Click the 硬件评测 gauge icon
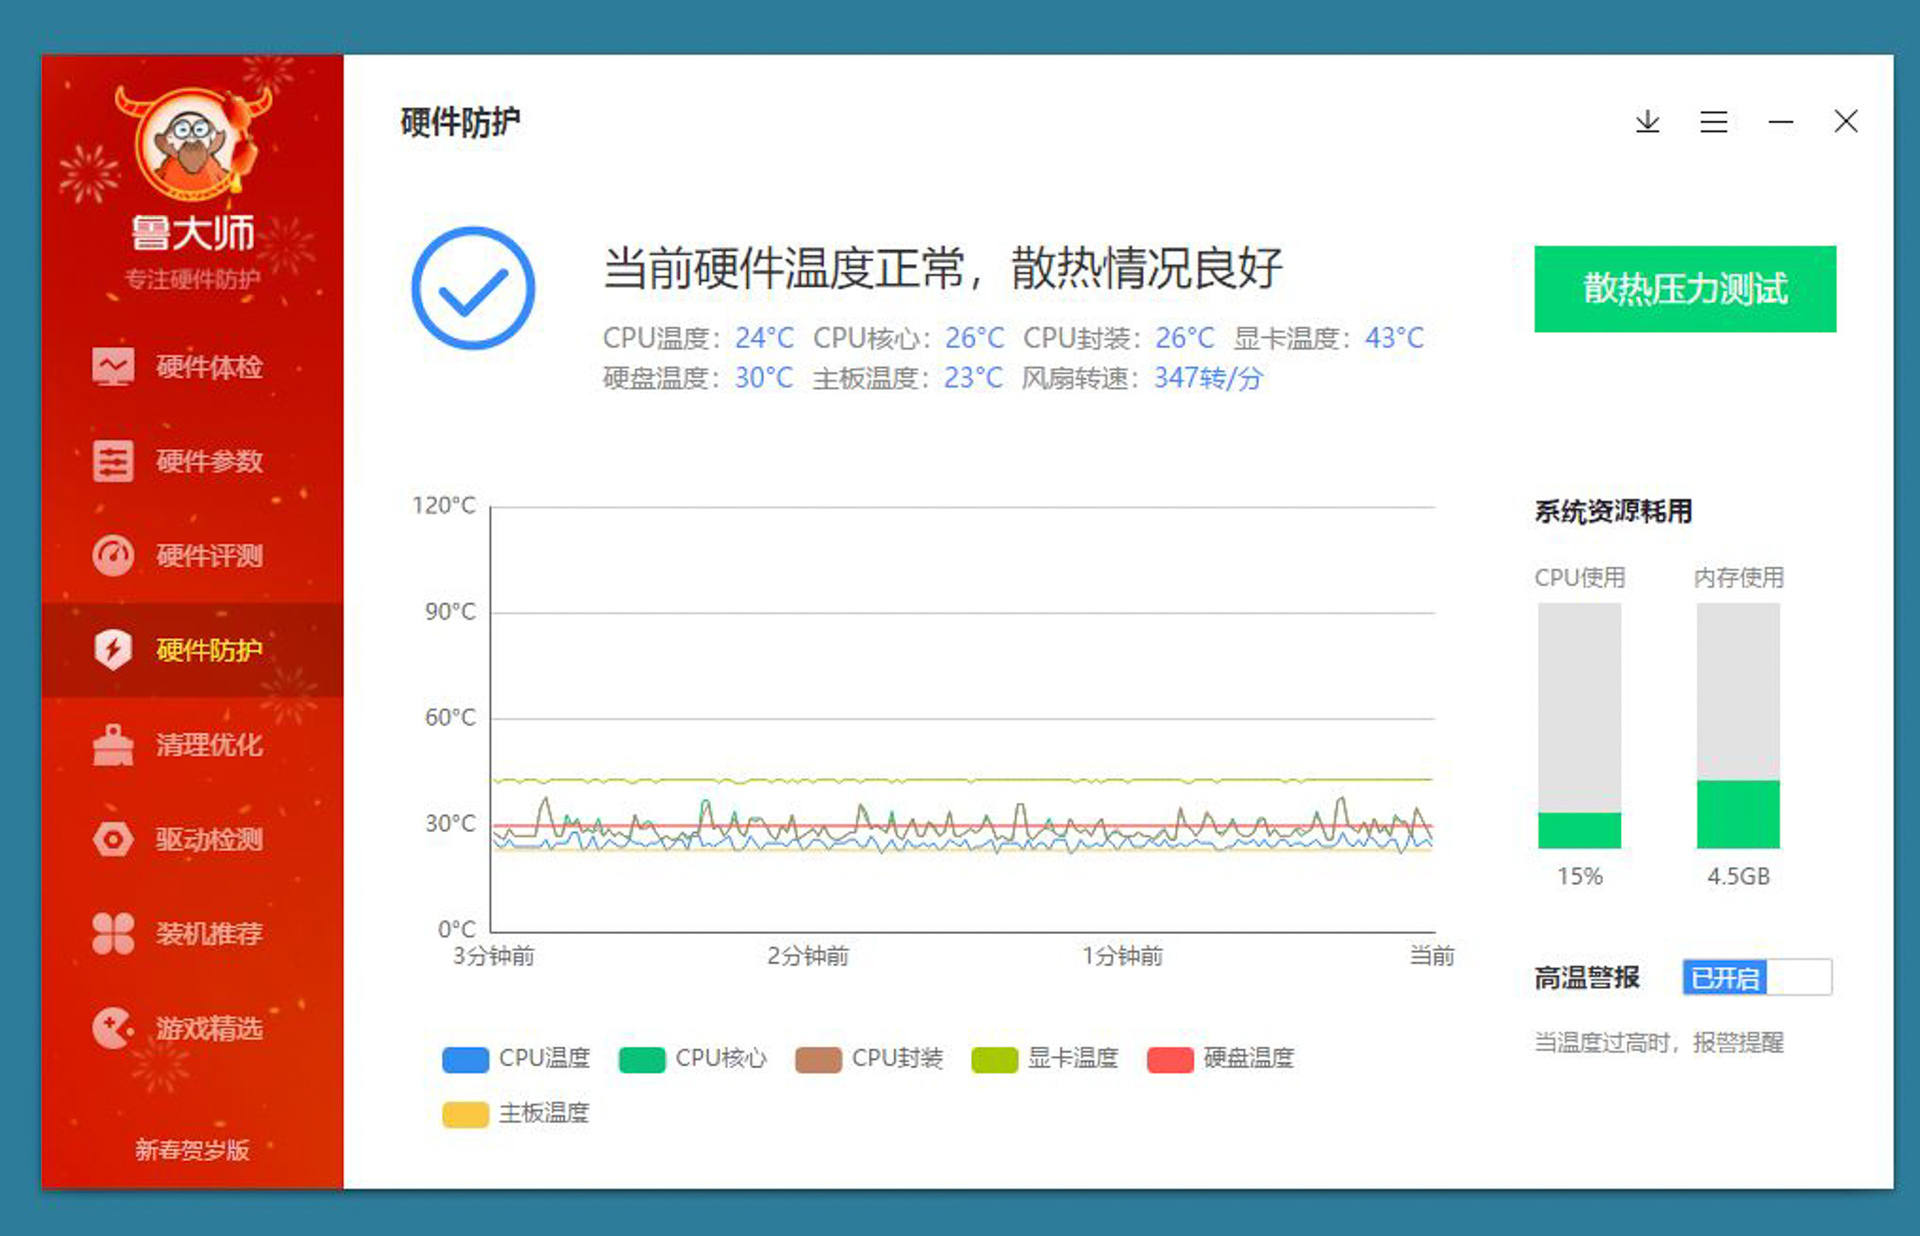Screen dimensions: 1920x1236 [113, 555]
